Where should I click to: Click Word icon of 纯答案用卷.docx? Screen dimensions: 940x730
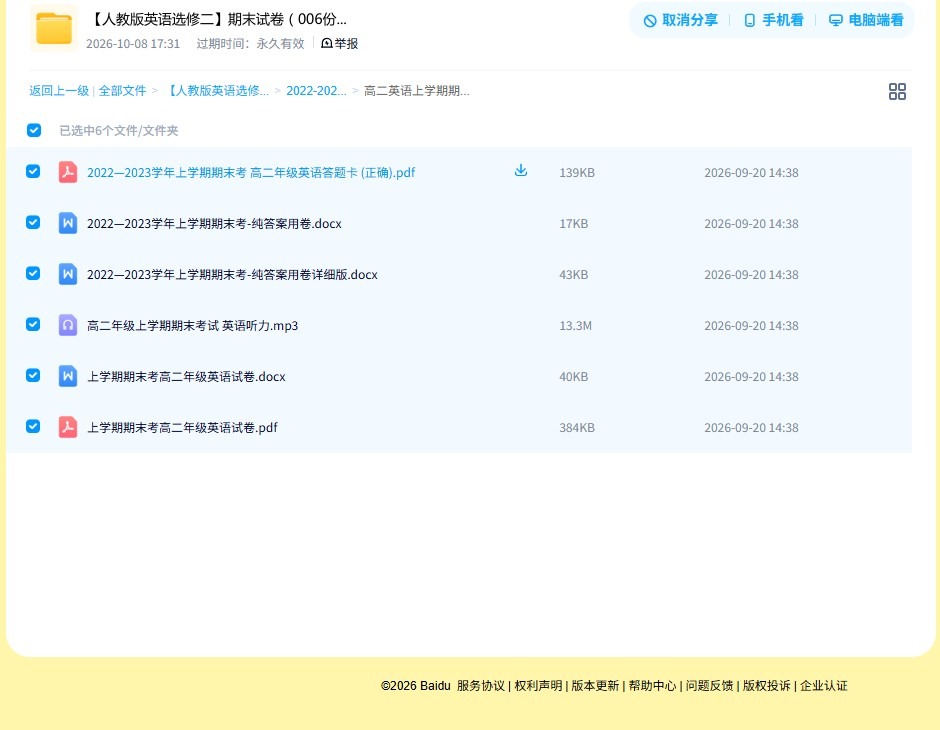[x=68, y=223]
